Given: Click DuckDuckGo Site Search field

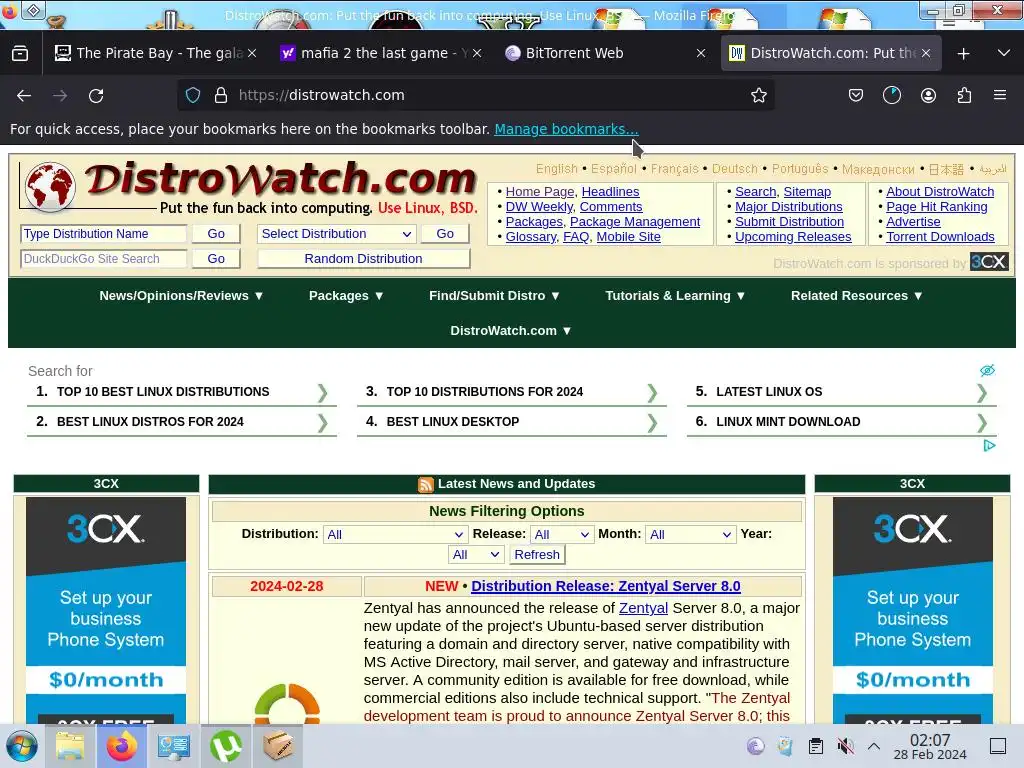Looking at the screenshot, I should click(x=104, y=259).
